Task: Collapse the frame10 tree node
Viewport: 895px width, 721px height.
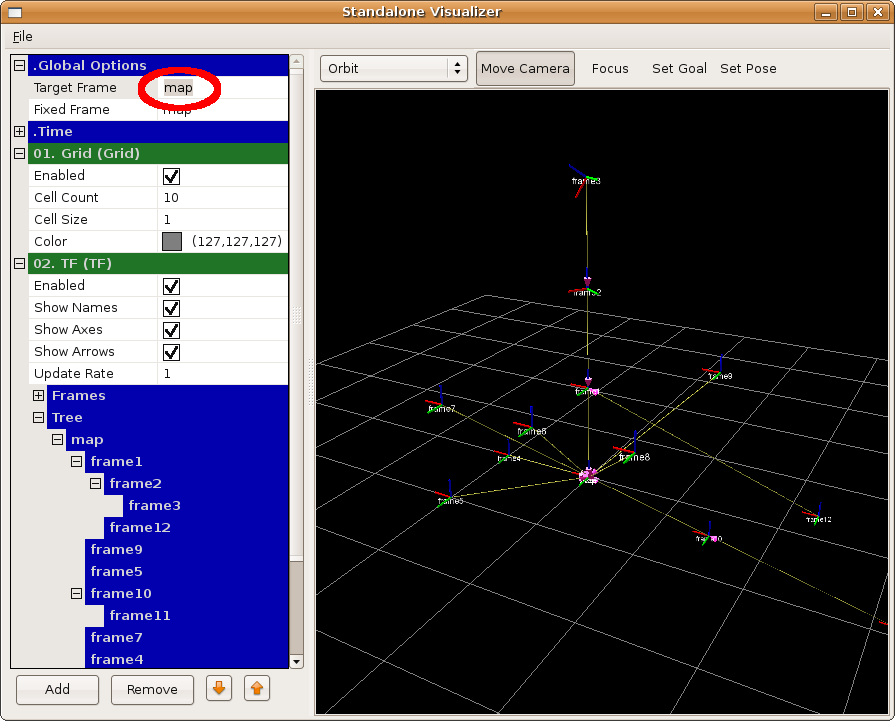Action: pos(77,594)
